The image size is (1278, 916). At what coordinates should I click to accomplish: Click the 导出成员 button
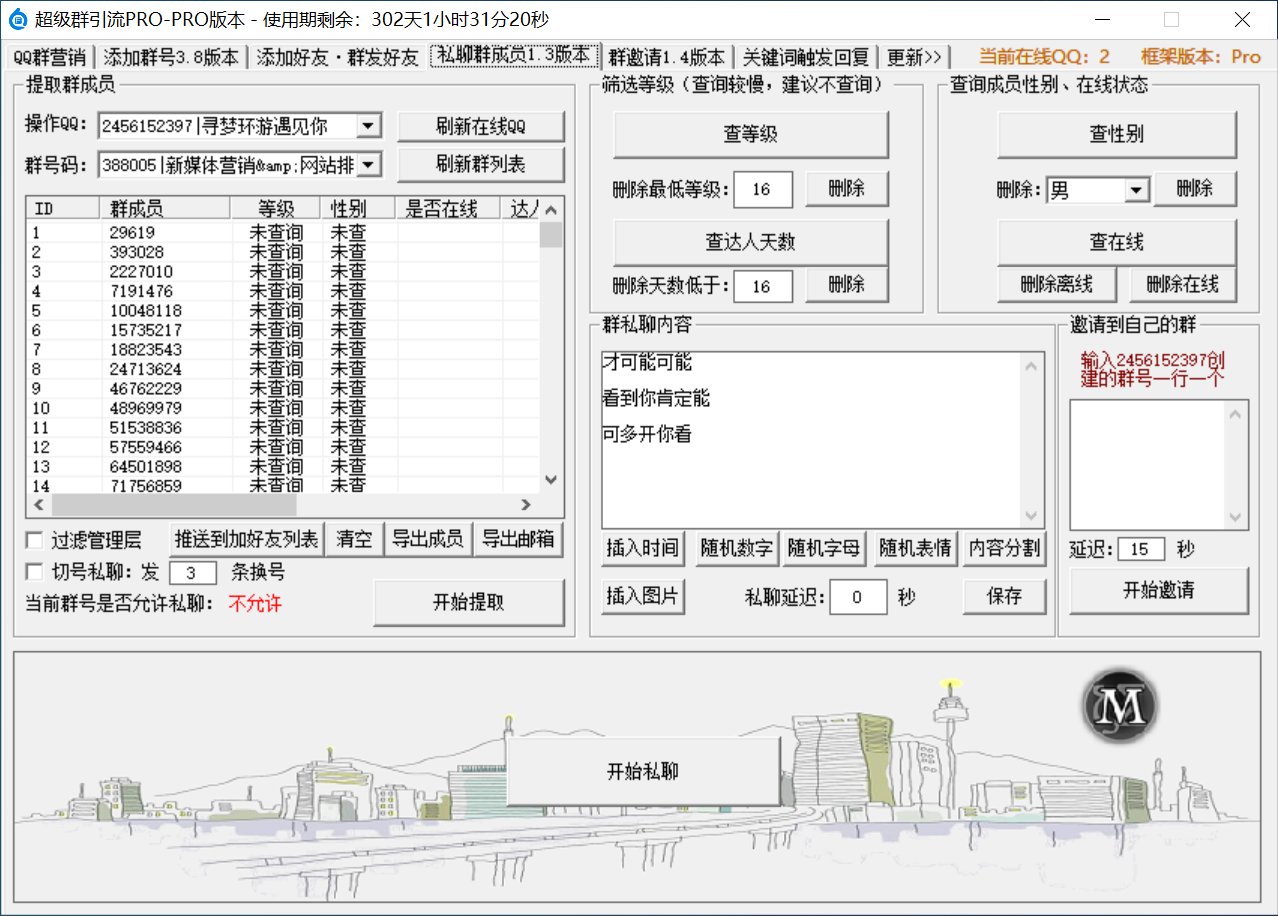pos(427,540)
